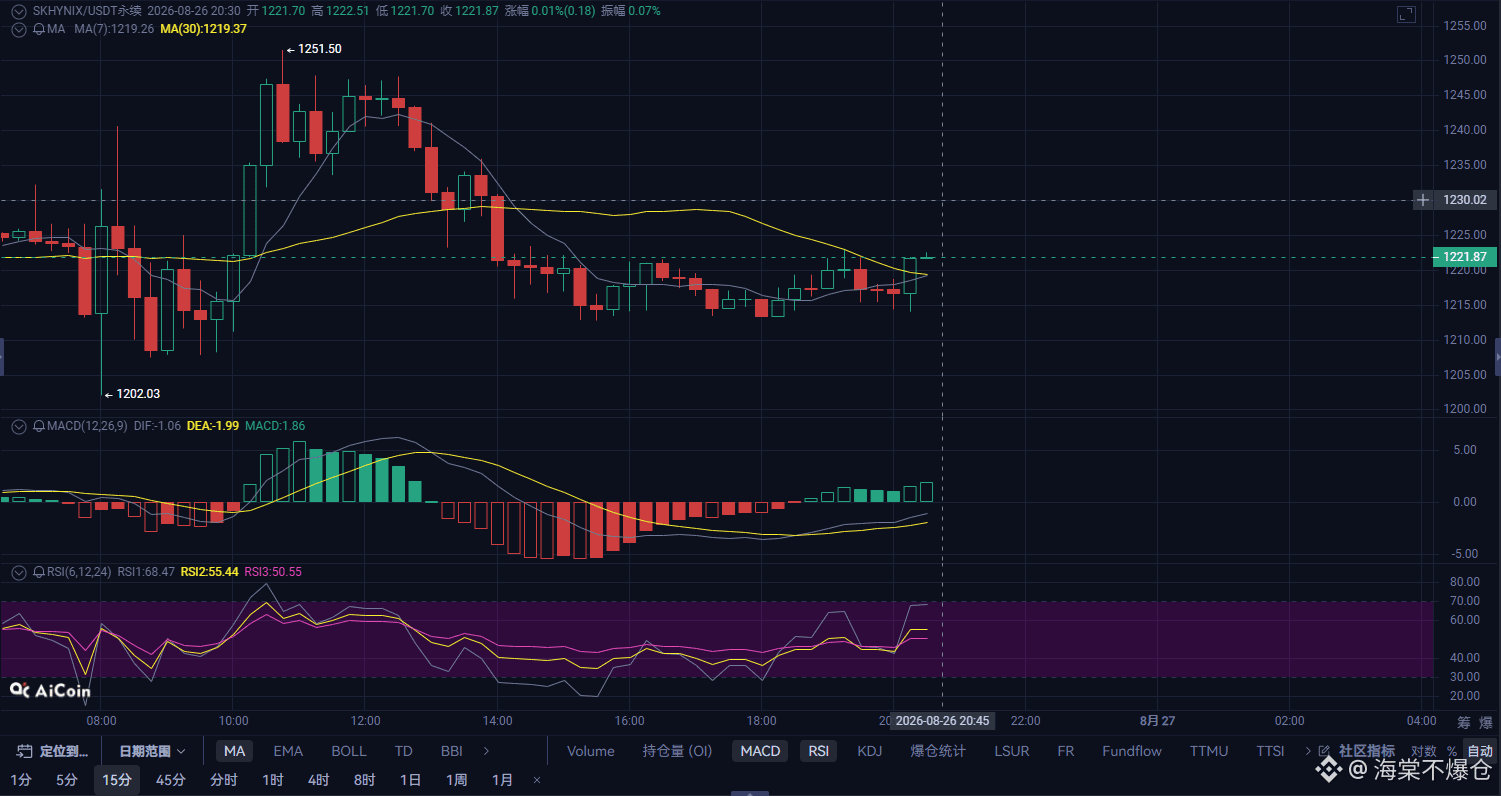Expand the right side panel handle
The width and height of the screenshot is (1501, 796).
[1497, 357]
